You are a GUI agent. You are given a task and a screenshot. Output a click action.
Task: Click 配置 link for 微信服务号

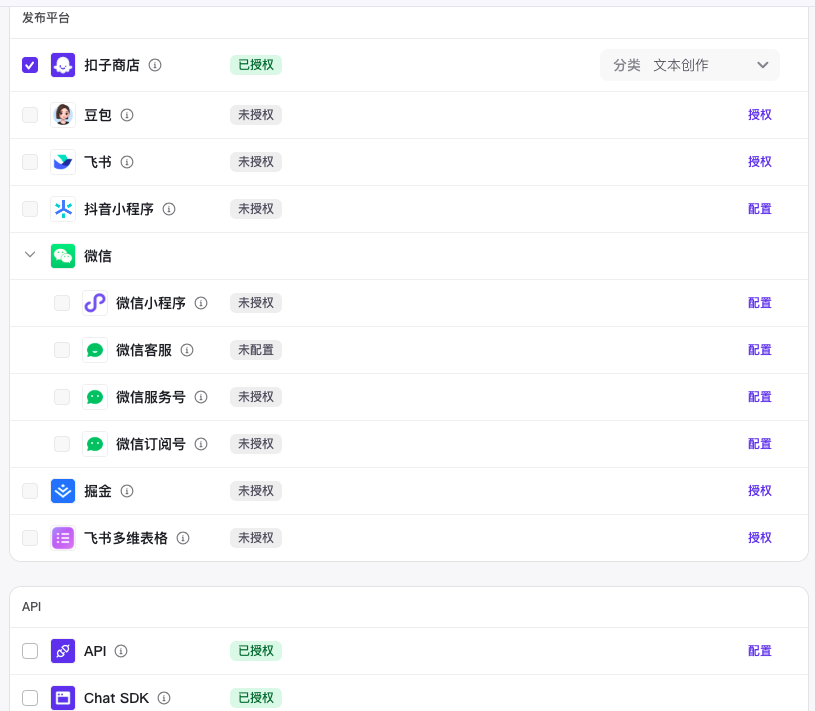click(x=759, y=397)
